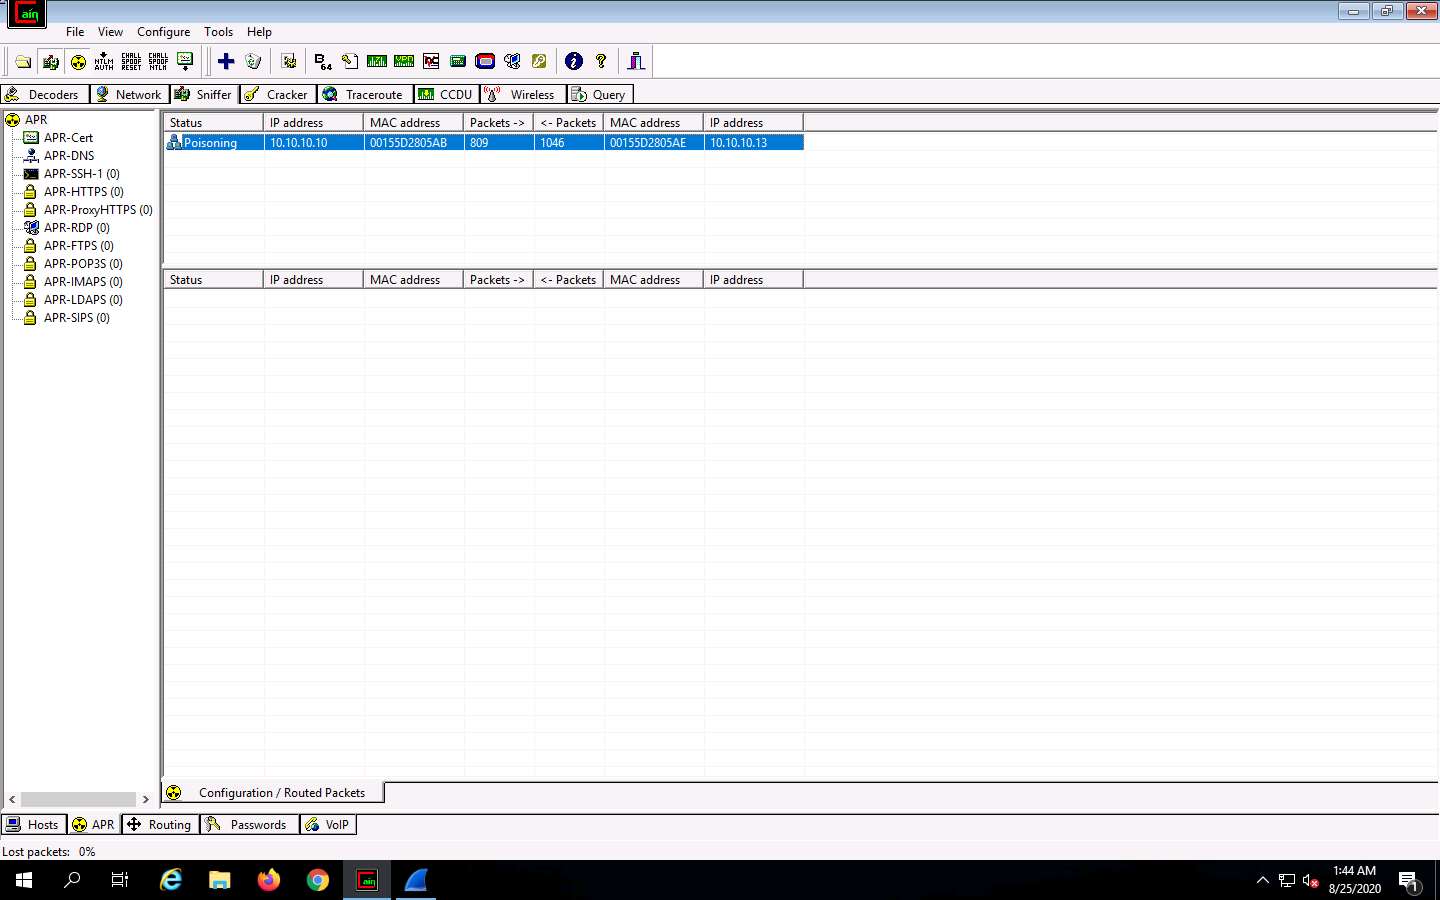Click the upper table Status column header
Image resolution: width=1440 pixels, height=900 pixels.
coord(214,123)
